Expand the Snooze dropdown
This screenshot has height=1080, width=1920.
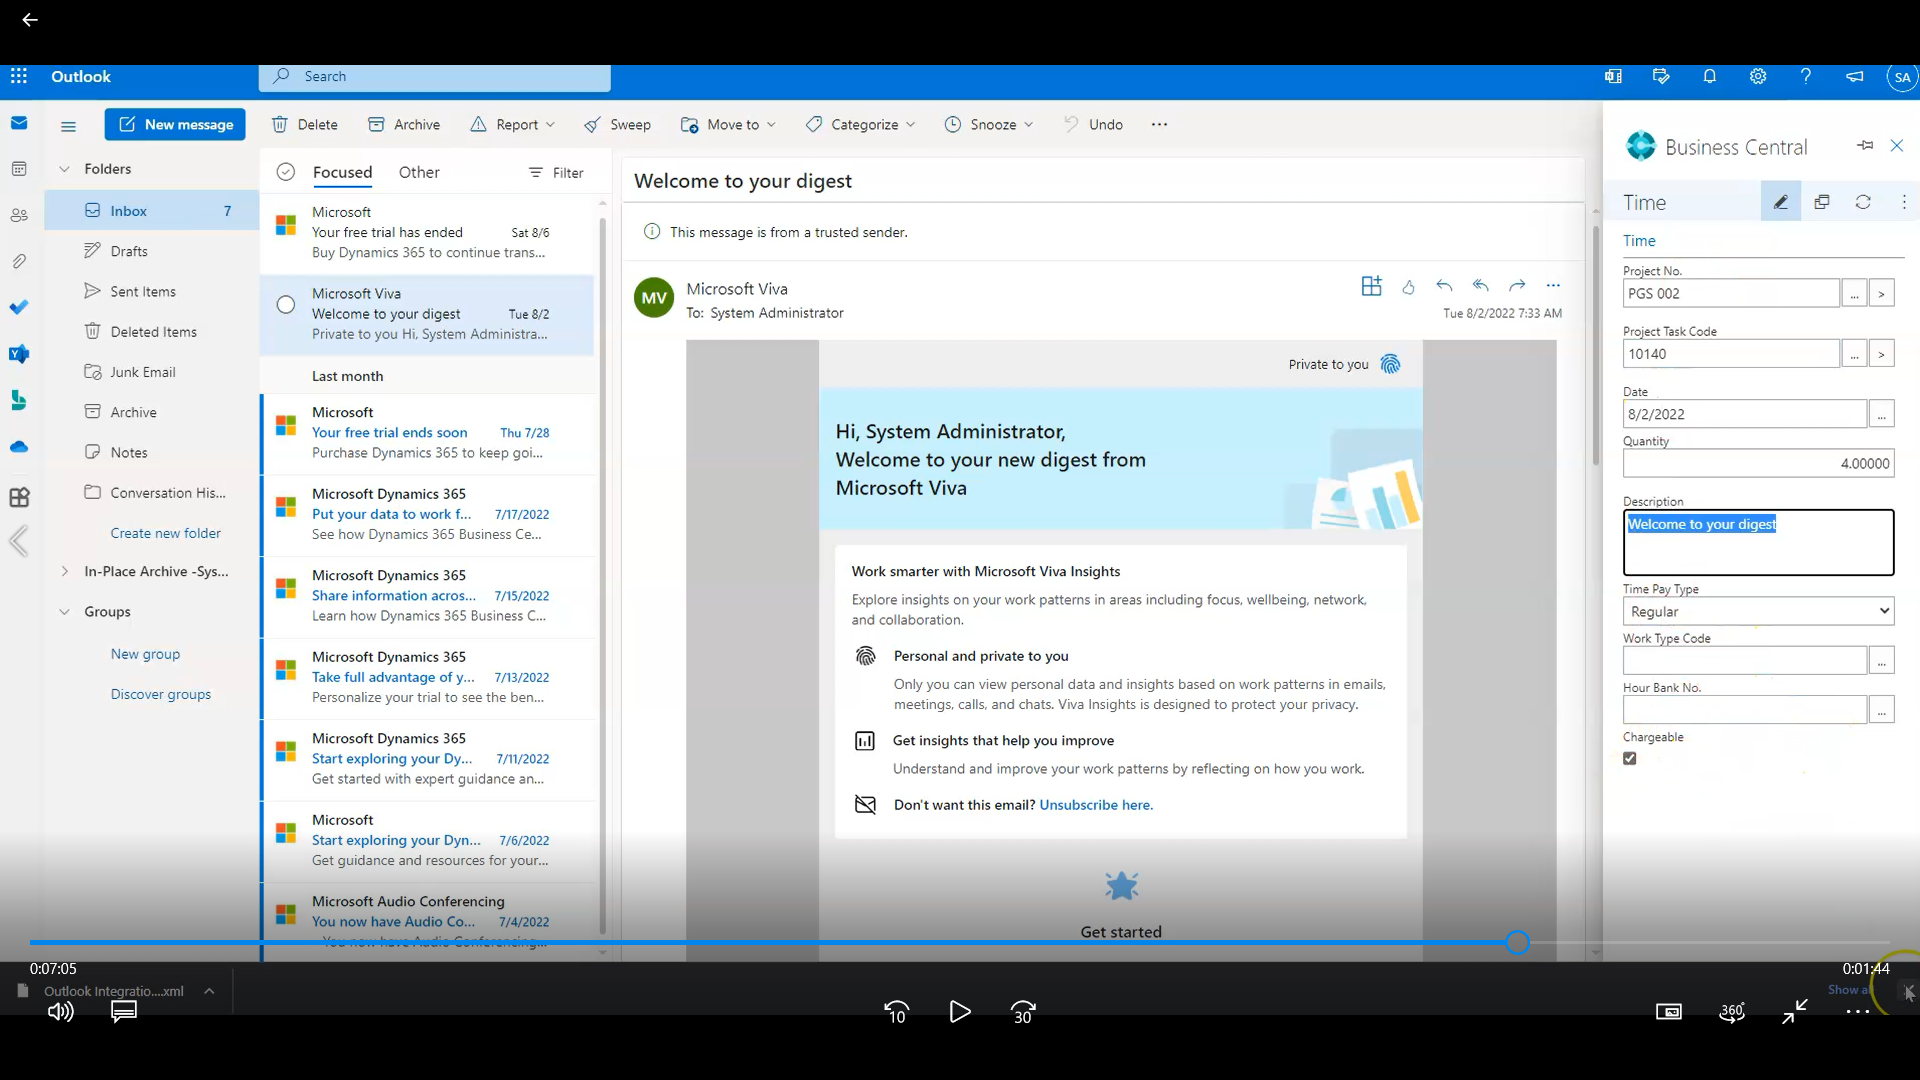click(1028, 125)
